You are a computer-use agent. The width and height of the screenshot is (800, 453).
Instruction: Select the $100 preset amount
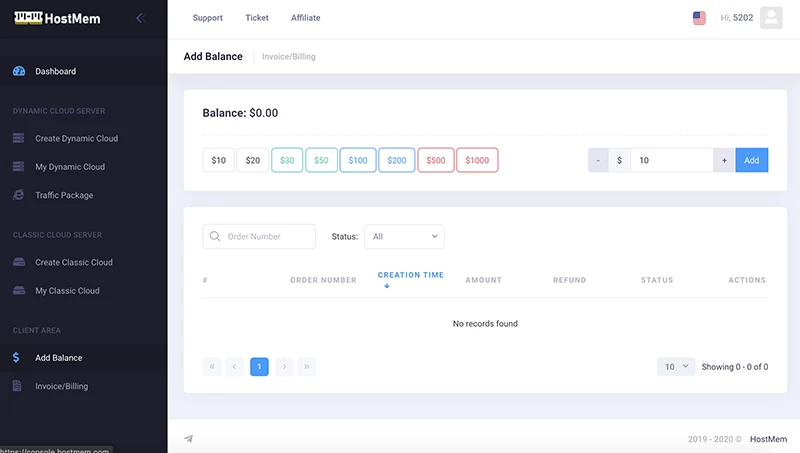(x=357, y=160)
